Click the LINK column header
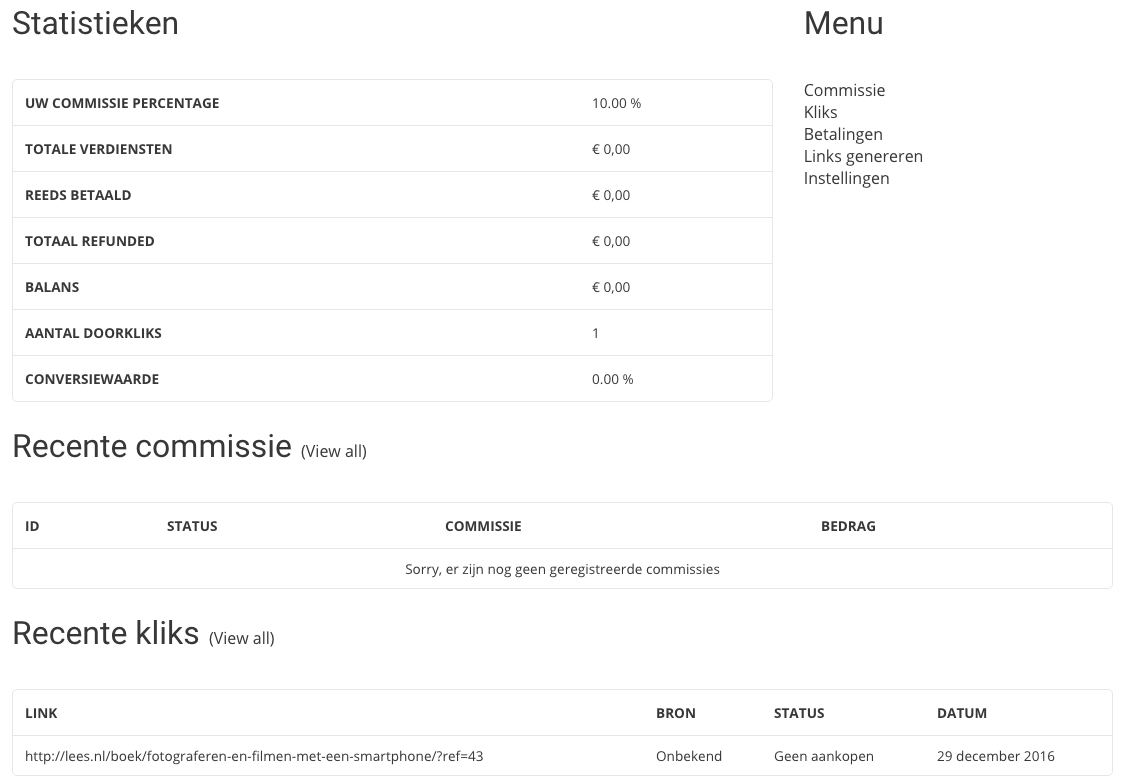This screenshot has height=784, width=1125. pos(41,713)
